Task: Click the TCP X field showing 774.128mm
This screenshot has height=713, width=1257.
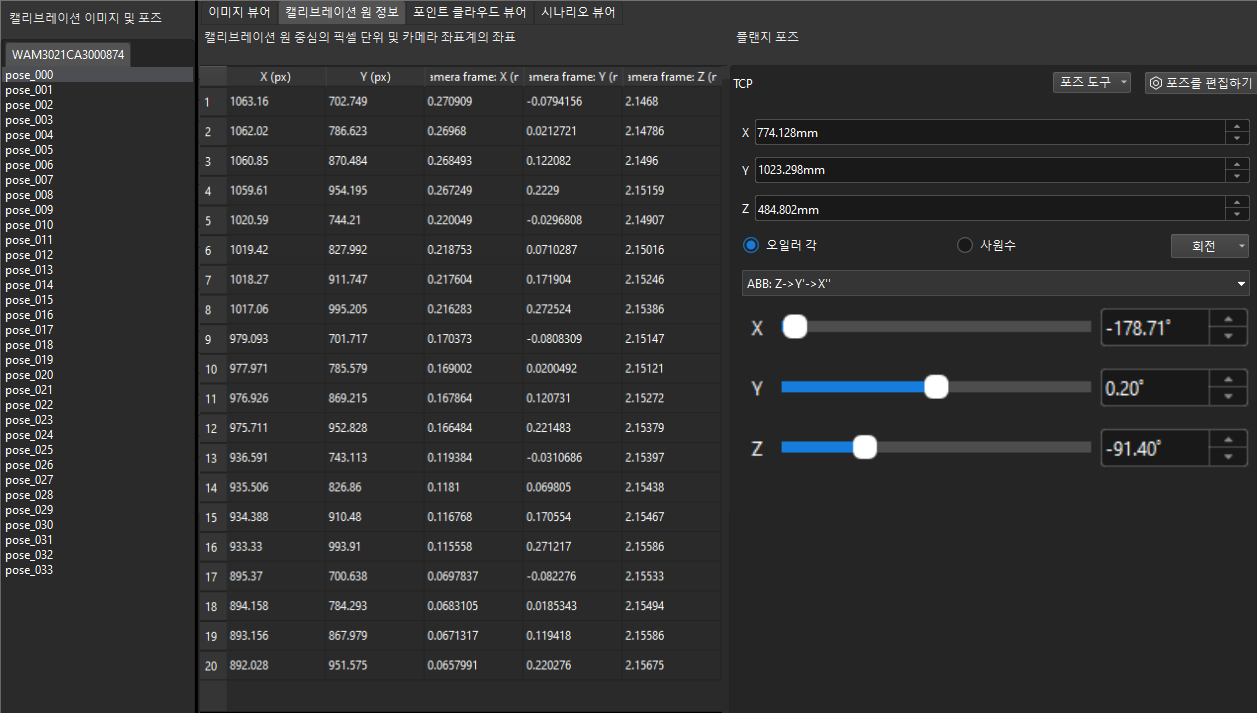Action: [990, 132]
